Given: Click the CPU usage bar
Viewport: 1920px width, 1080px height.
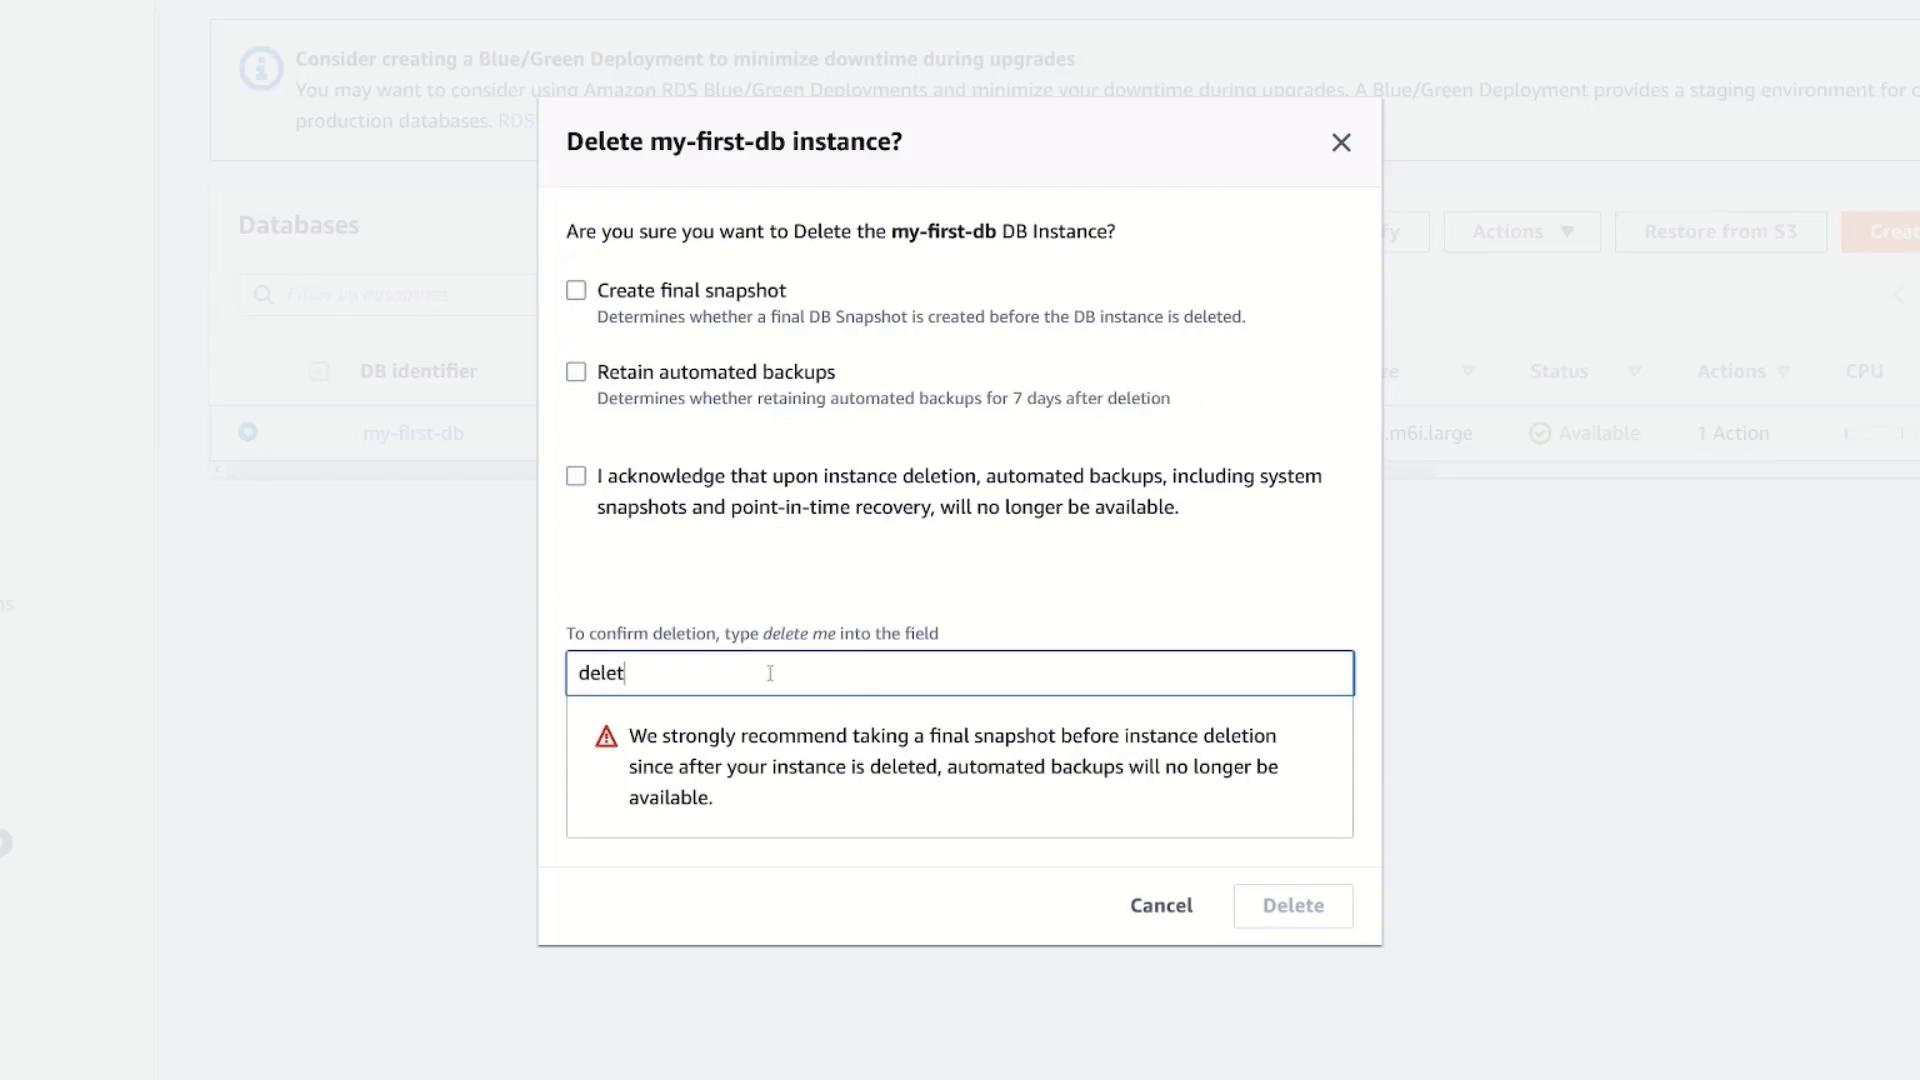Looking at the screenshot, I should (x=1874, y=434).
